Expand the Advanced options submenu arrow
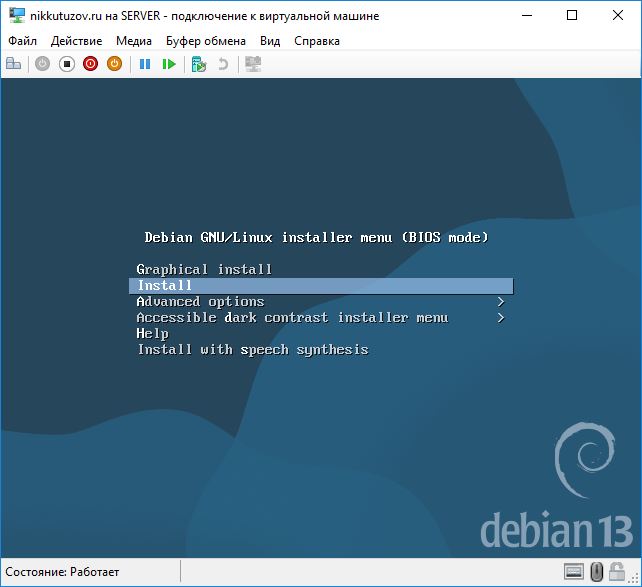Viewport: 642px width, 587px height. [500, 302]
